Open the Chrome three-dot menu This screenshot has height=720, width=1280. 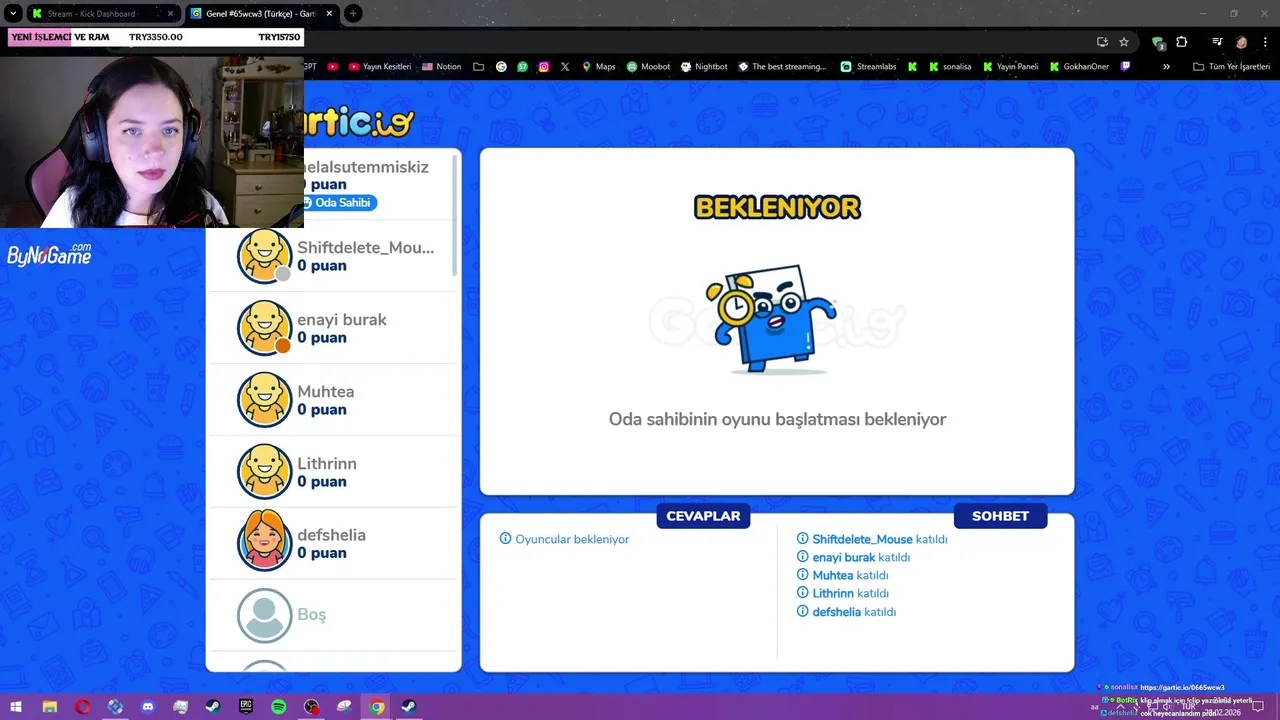point(1264,42)
